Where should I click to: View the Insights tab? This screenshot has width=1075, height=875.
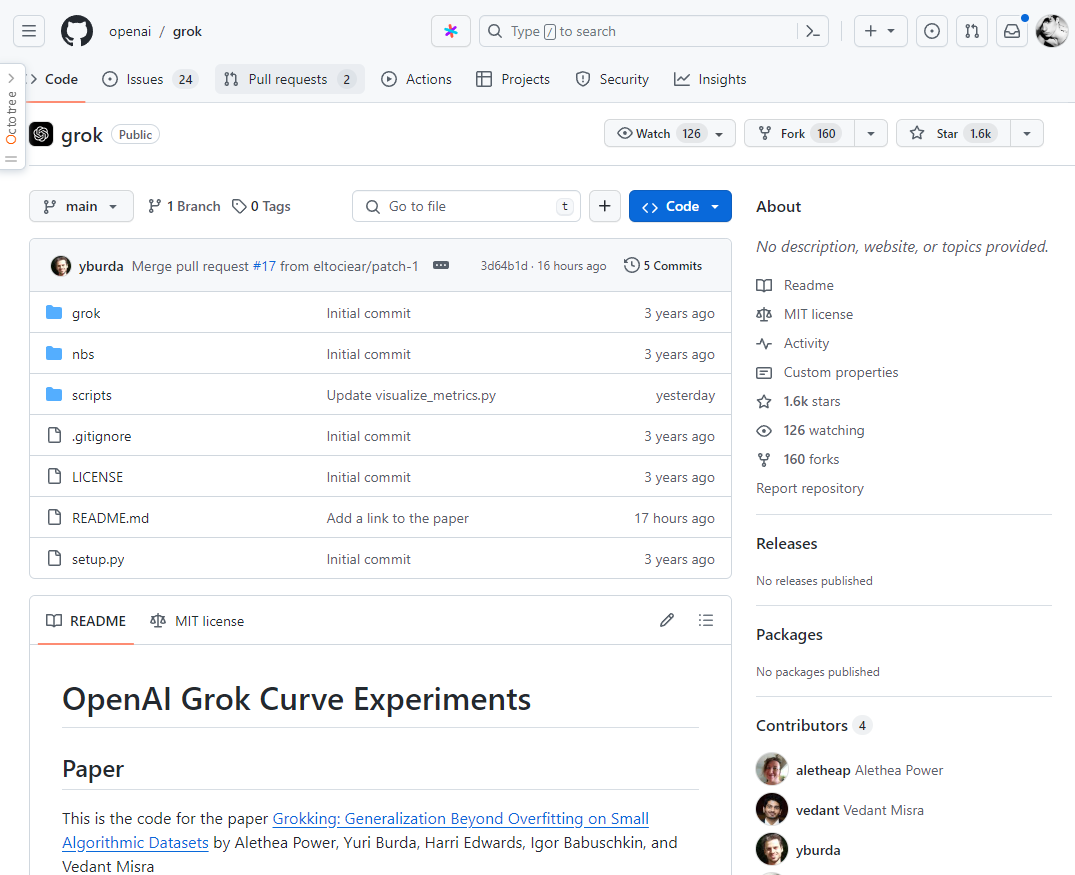pyautogui.click(x=710, y=80)
